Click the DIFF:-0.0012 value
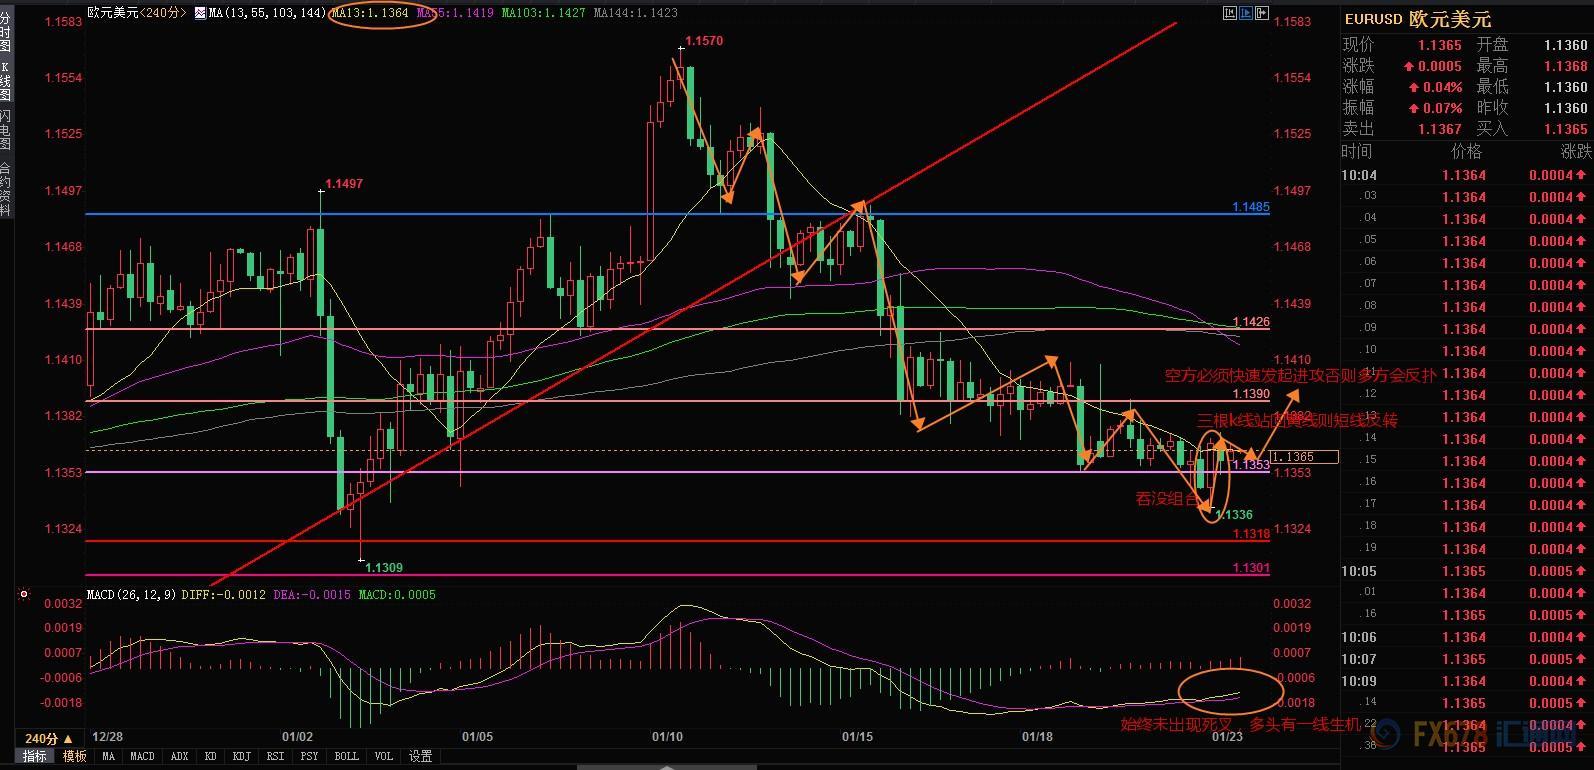This screenshot has width=1594, height=770. tap(224, 594)
